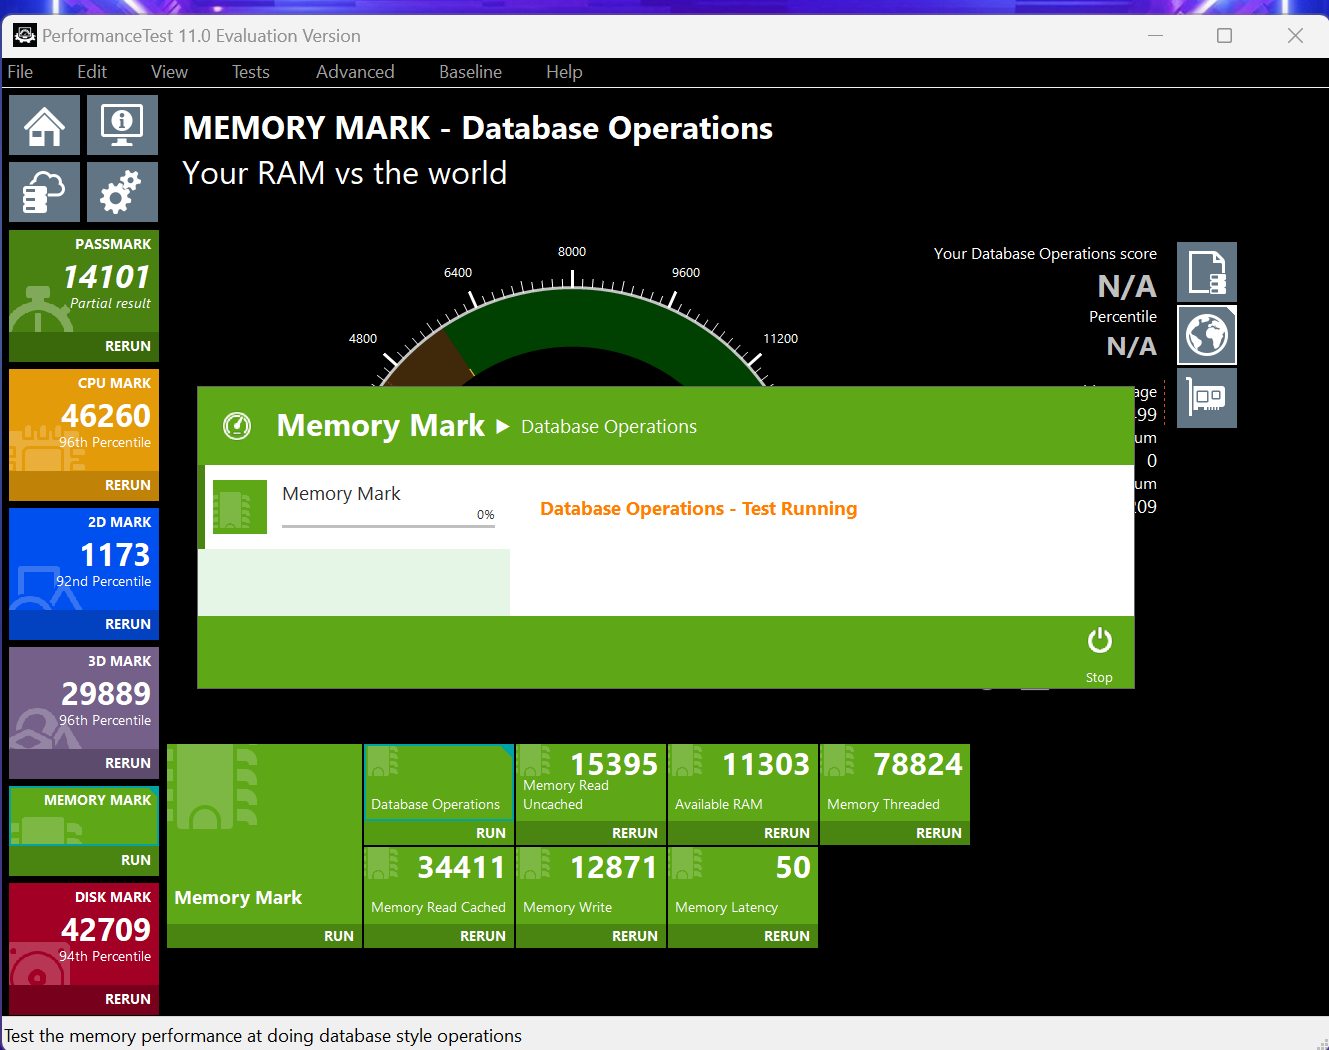
Task: Click the Stop power icon
Action: coord(1099,641)
